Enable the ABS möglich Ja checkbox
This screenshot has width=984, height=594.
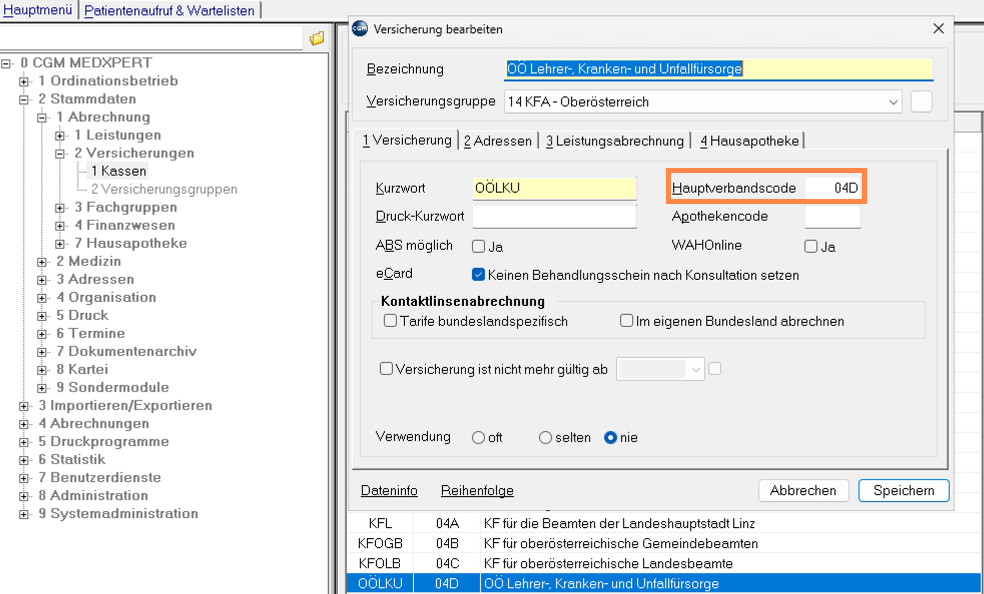(479, 246)
